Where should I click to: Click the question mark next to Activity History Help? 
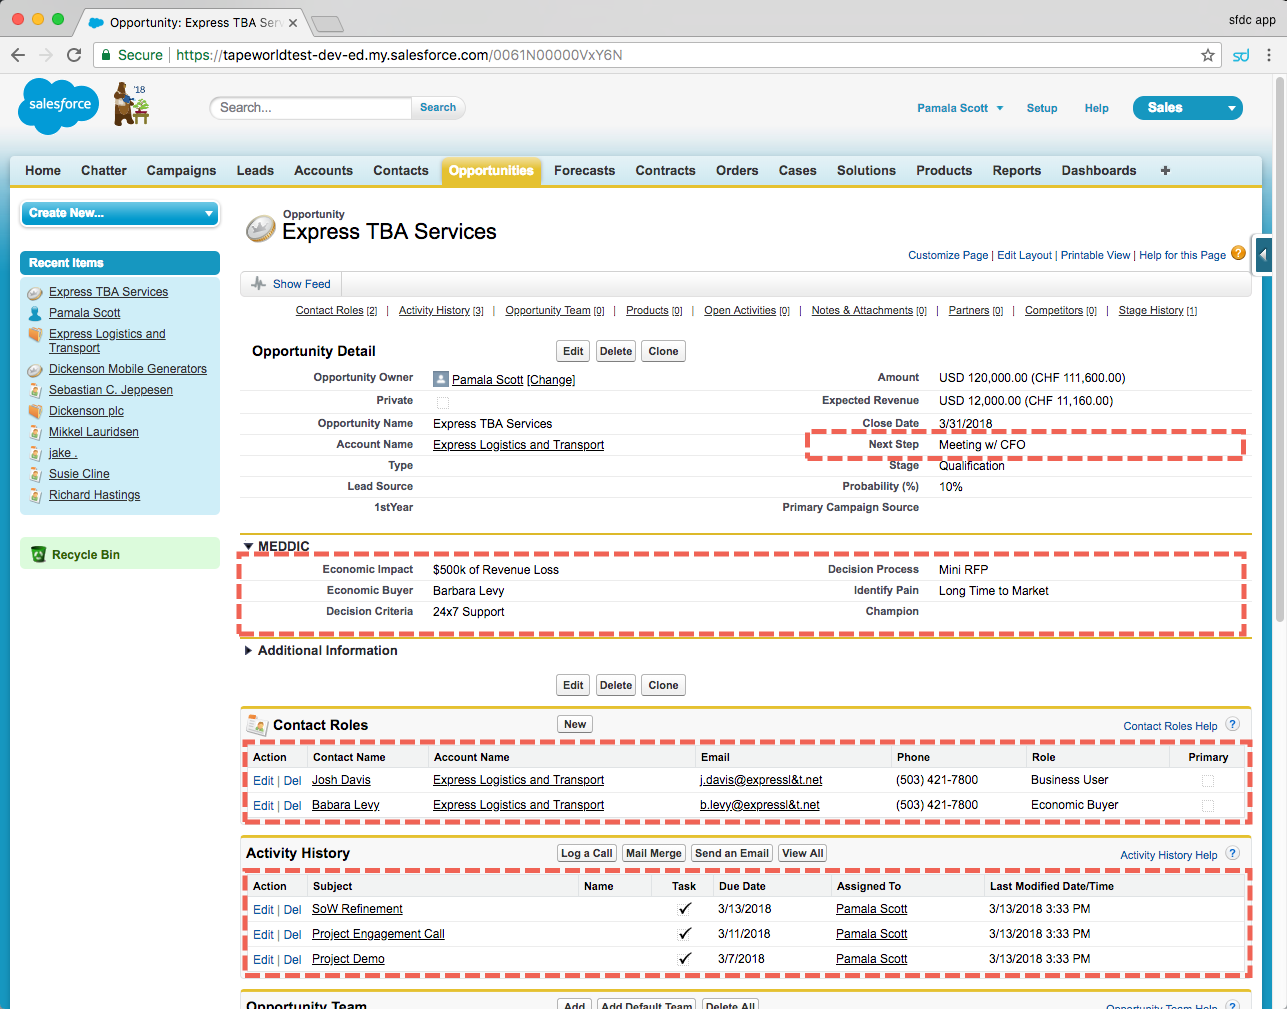tap(1232, 853)
